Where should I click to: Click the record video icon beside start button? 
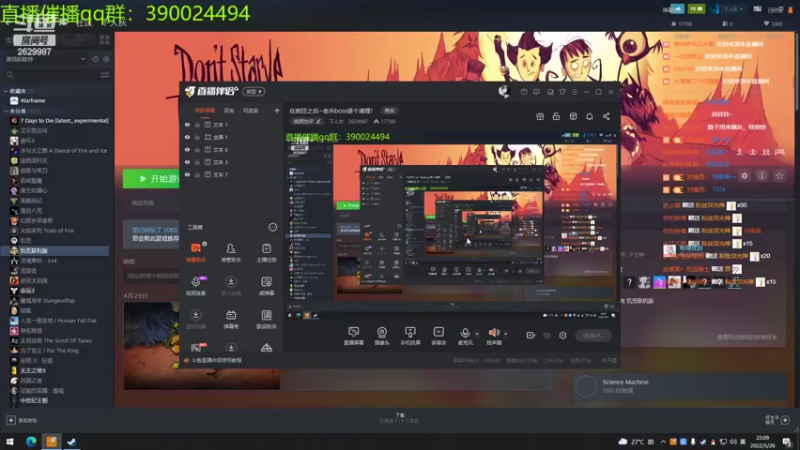click(x=531, y=335)
